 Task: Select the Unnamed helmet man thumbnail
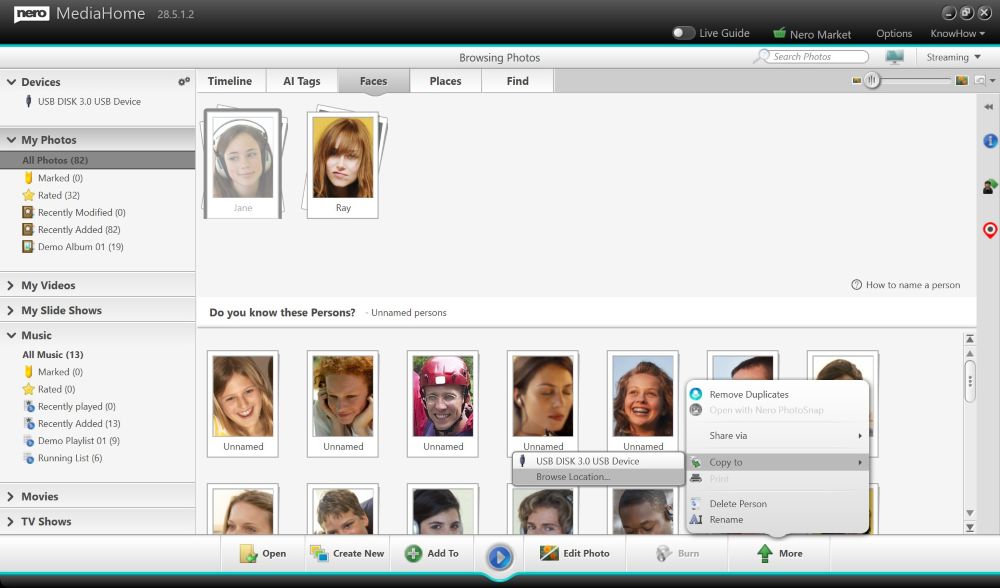(x=443, y=404)
